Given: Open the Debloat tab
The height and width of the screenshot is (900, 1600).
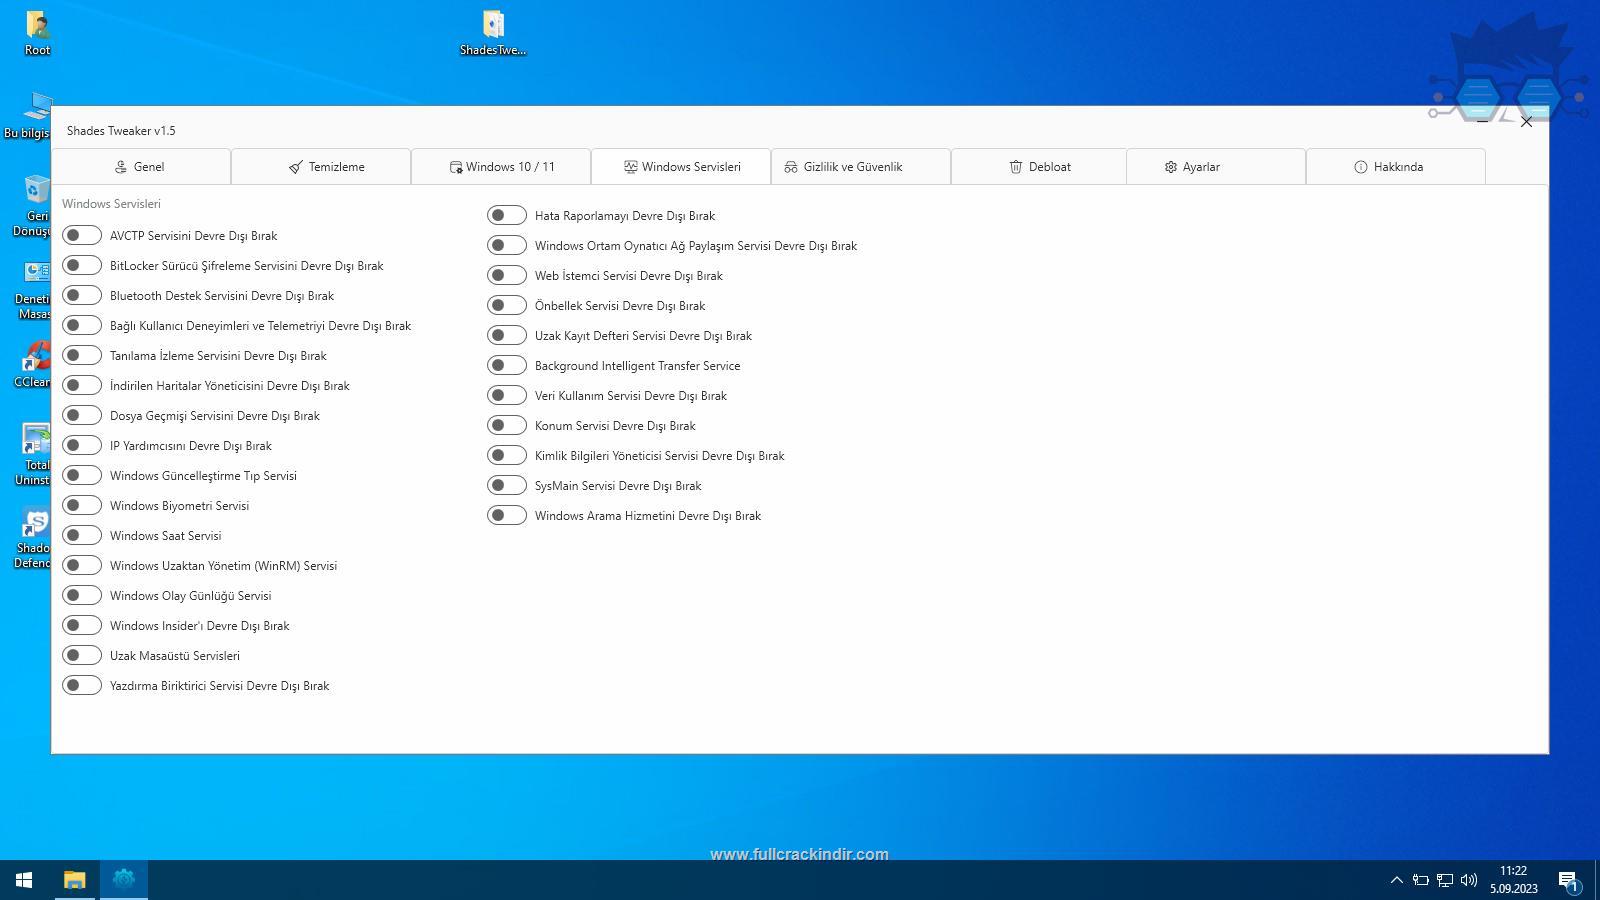Looking at the screenshot, I should pyautogui.click(x=1039, y=167).
